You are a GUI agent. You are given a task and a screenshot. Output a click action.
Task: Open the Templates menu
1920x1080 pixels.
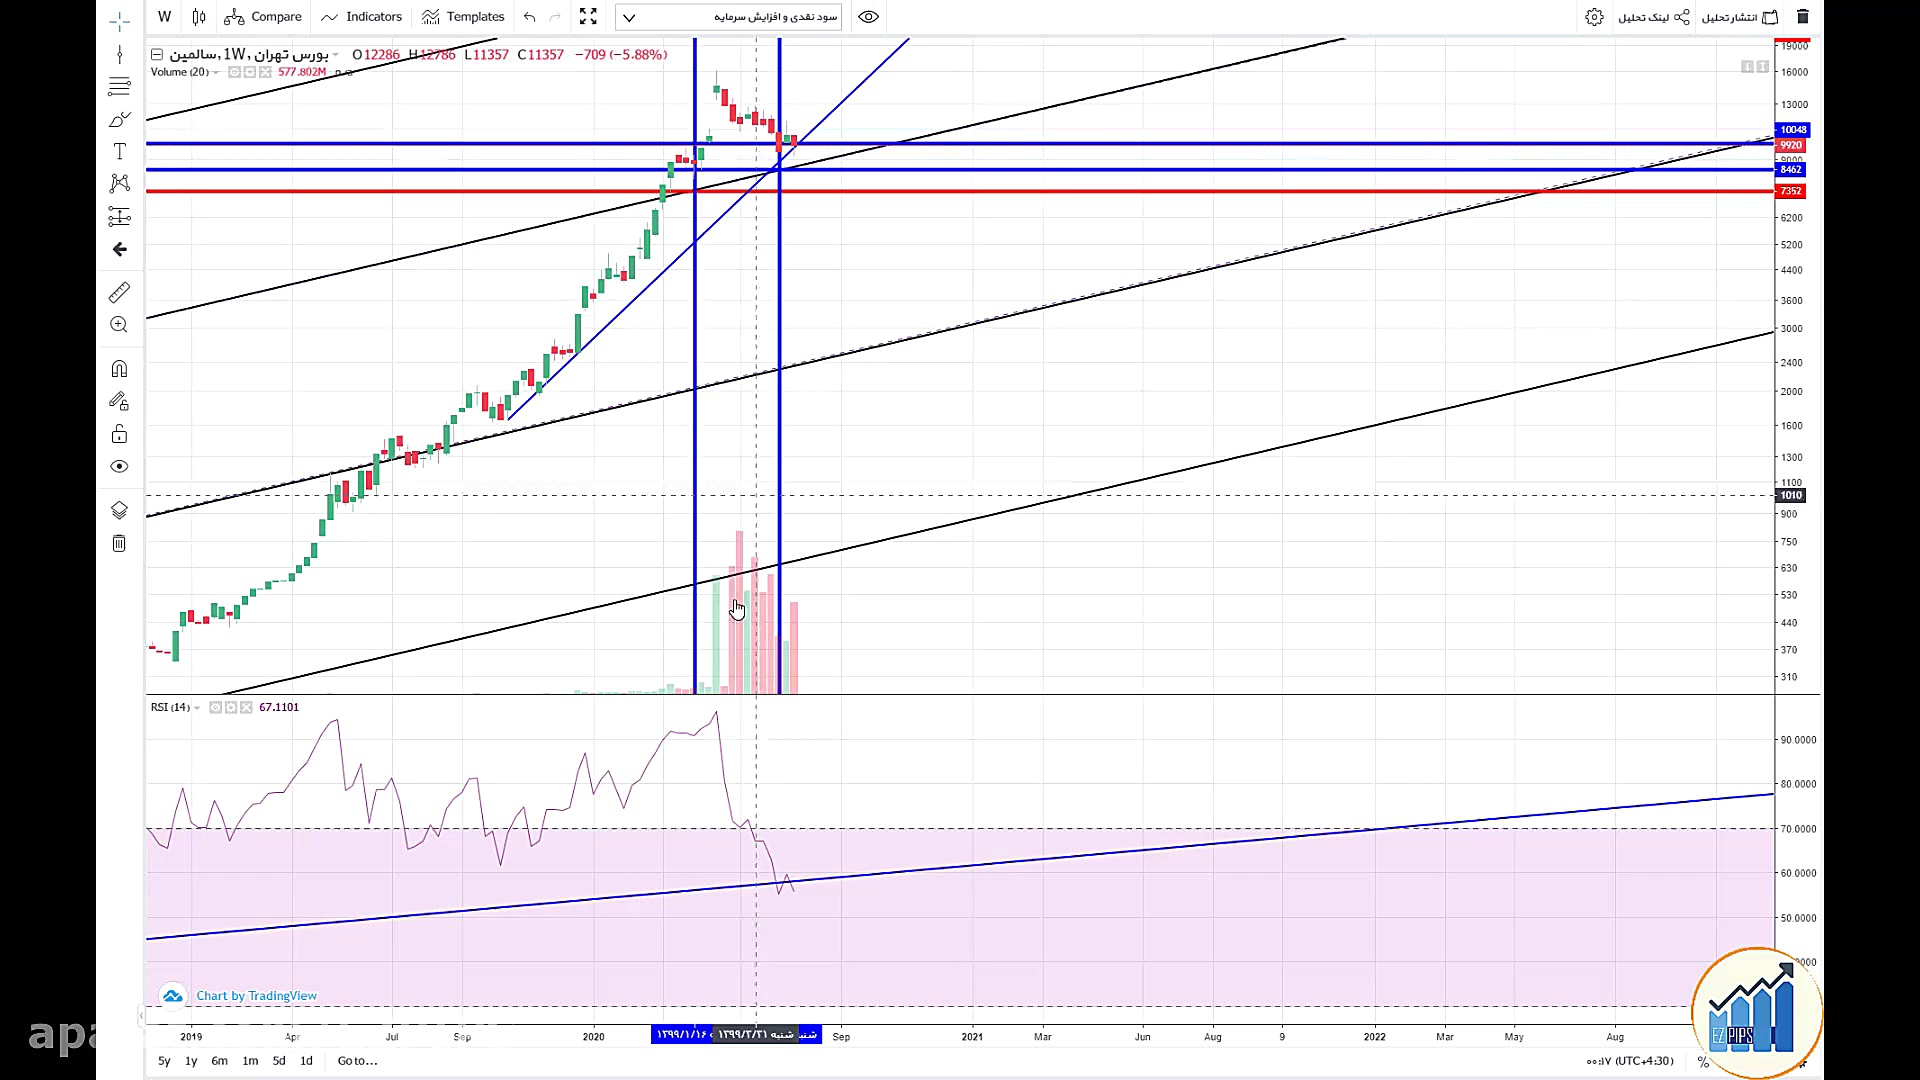click(463, 17)
